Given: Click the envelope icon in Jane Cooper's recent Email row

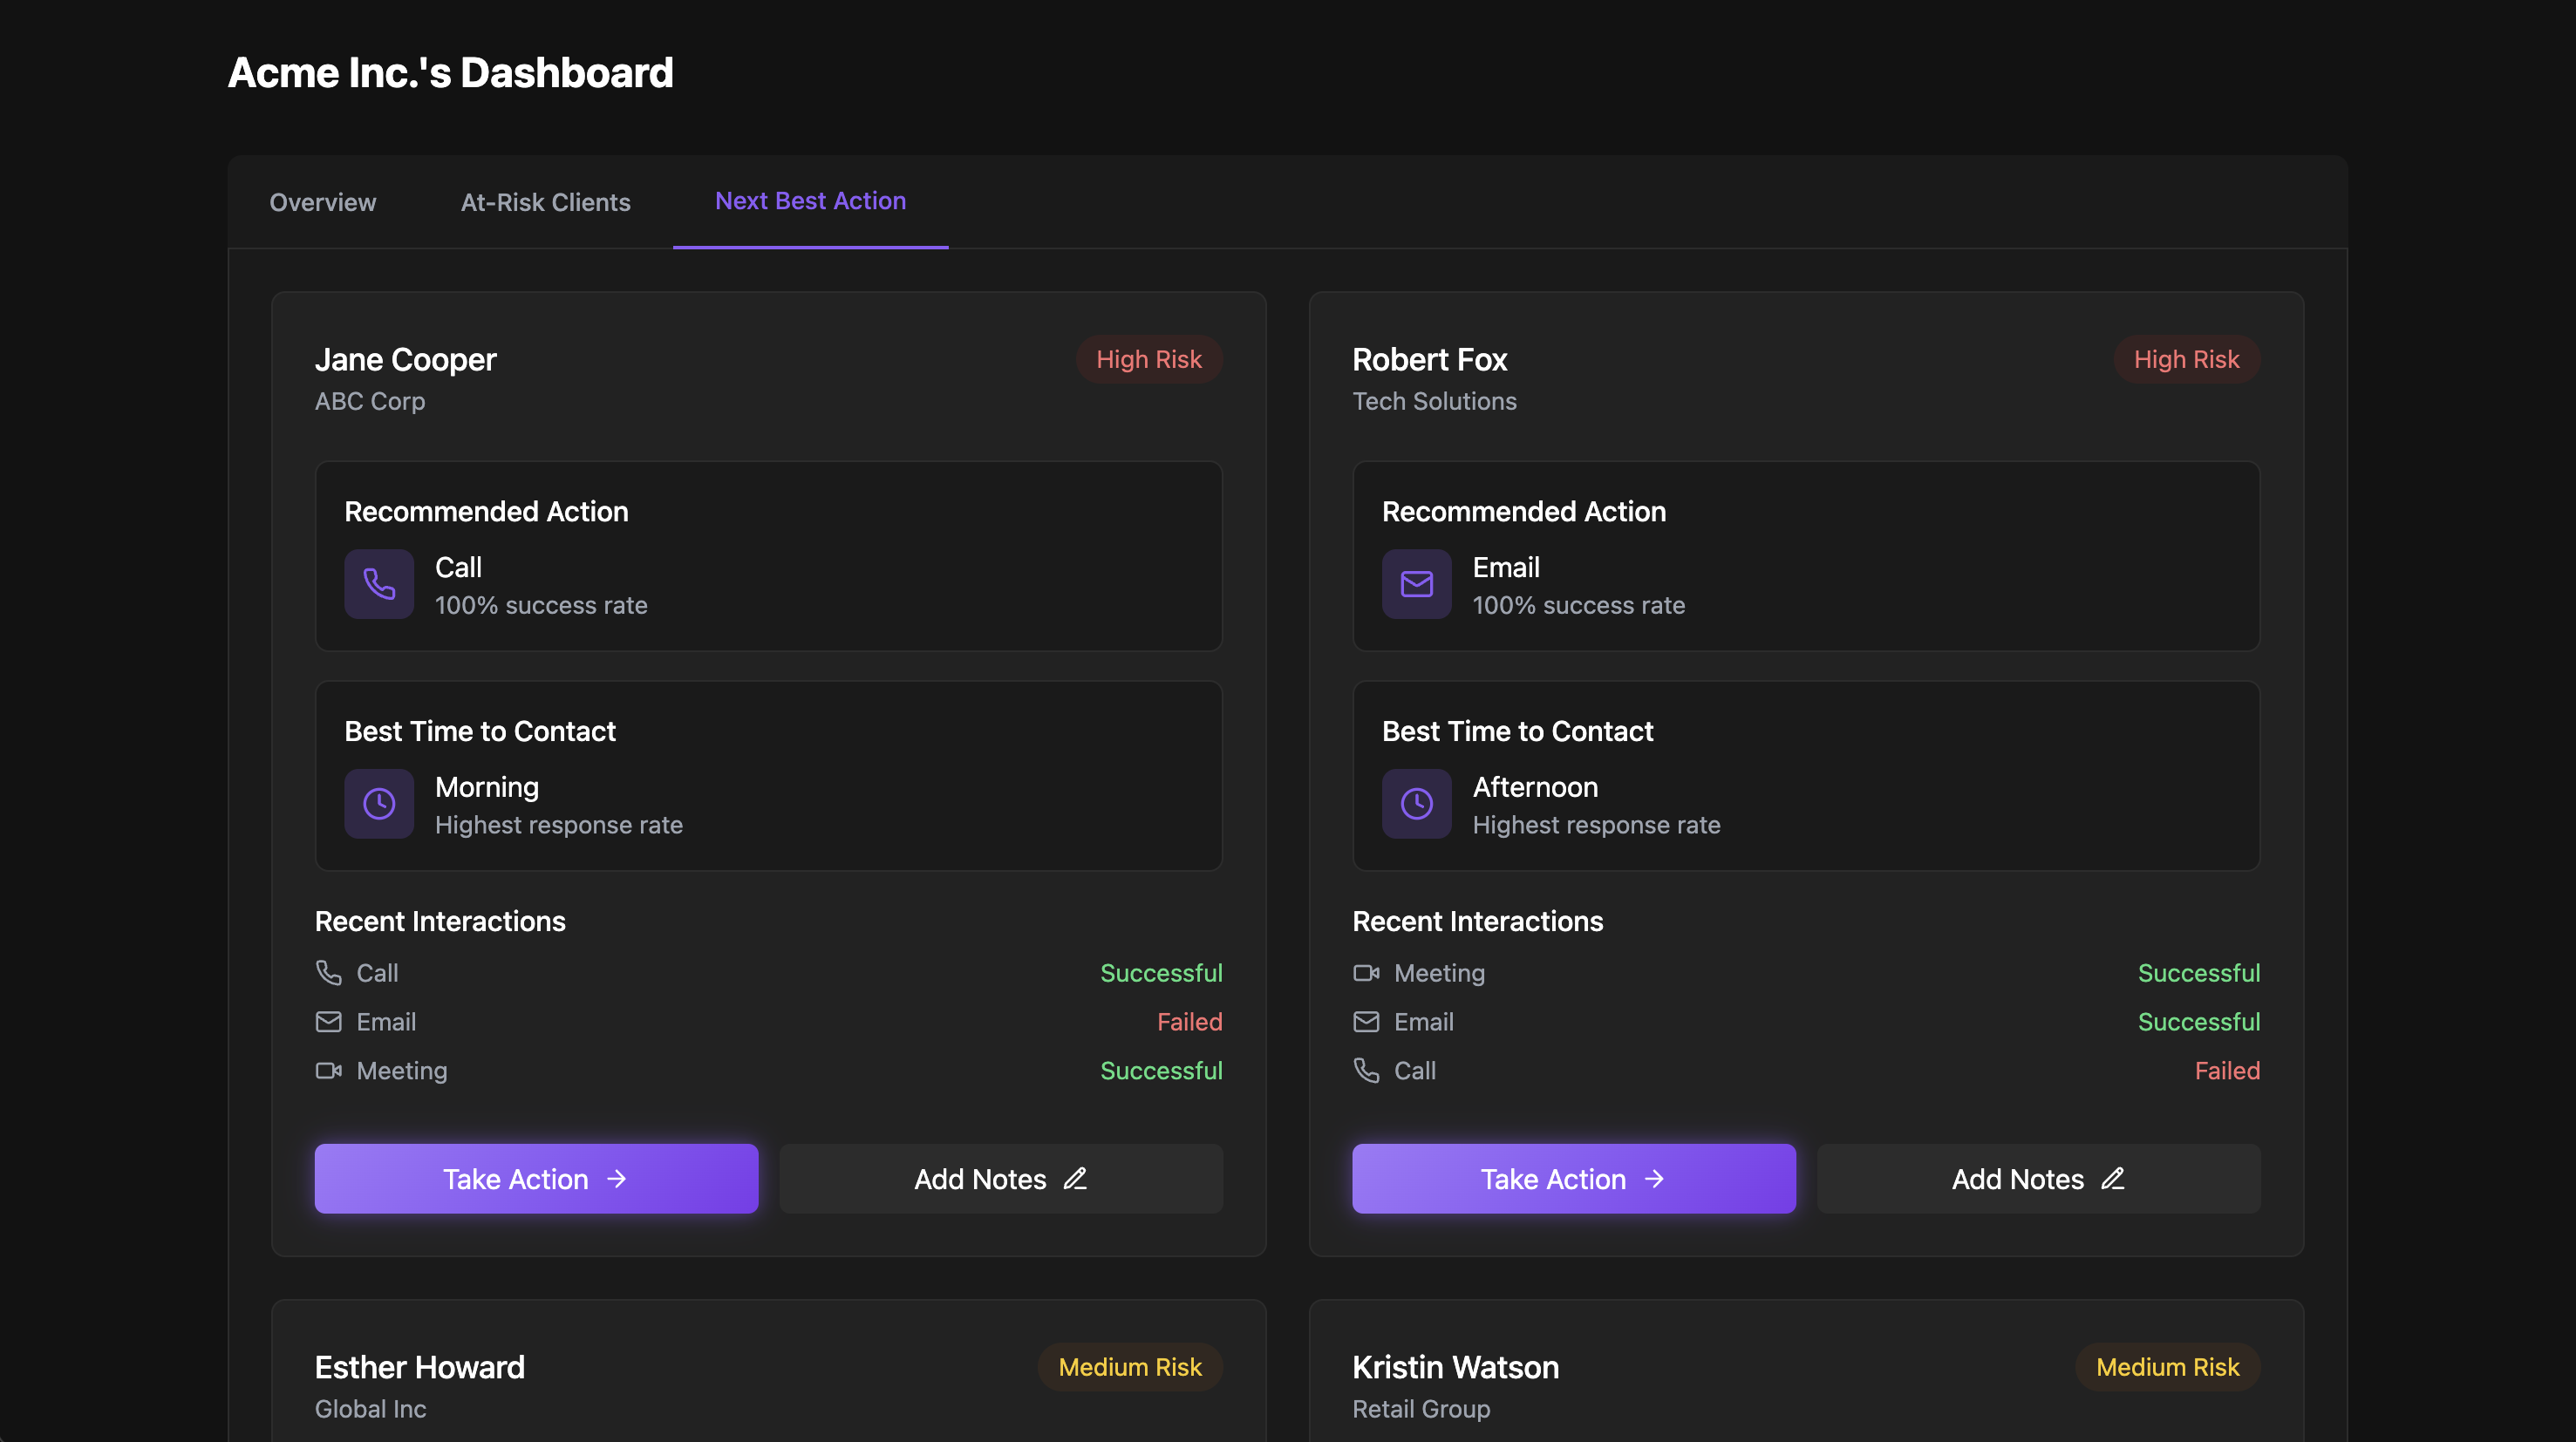Looking at the screenshot, I should point(328,1021).
